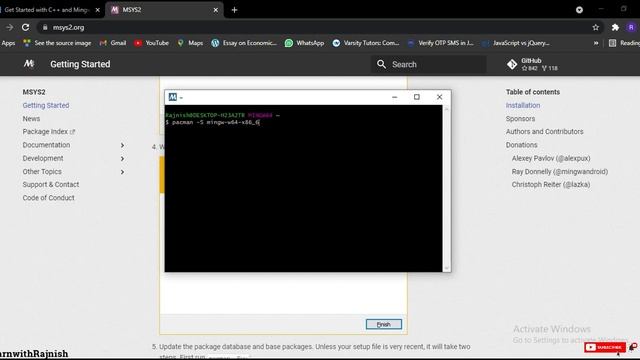Jump to Authors and Contributors section
This screenshot has height=360, width=640.
point(544,132)
